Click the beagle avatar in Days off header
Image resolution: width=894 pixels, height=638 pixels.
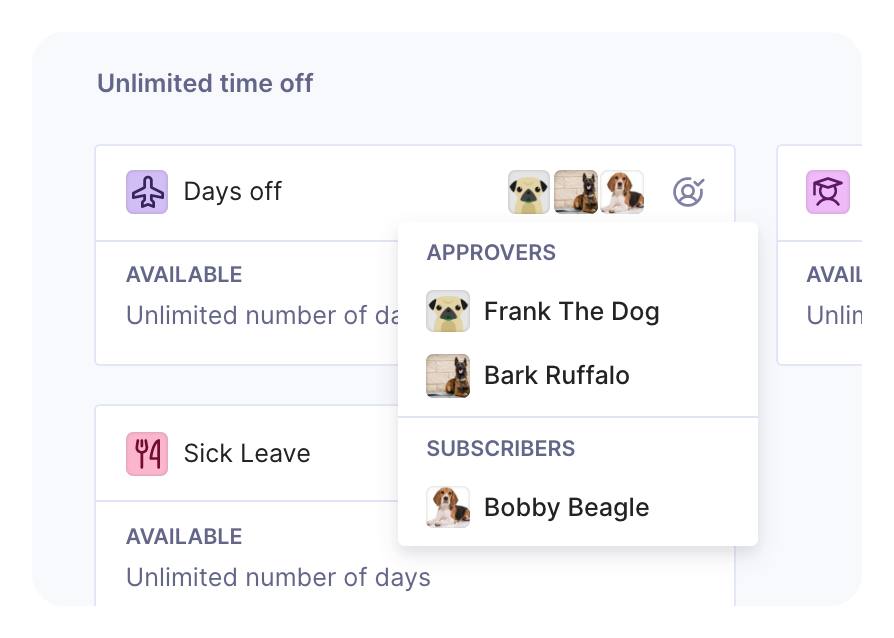point(622,192)
